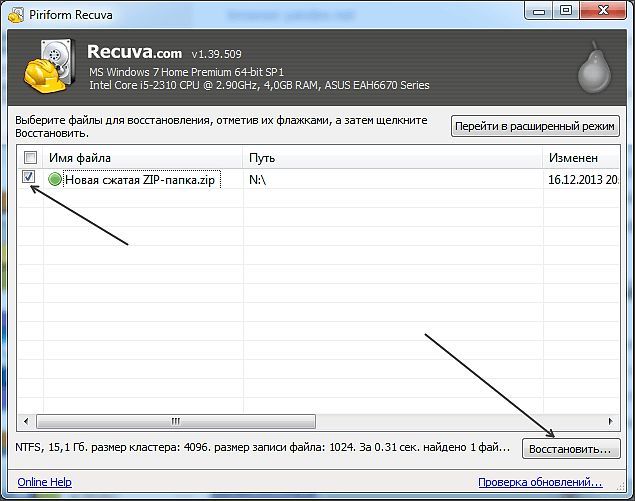Sort by Путь column header
The height and width of the screenshot is (501, 635).
pos(393,158)
